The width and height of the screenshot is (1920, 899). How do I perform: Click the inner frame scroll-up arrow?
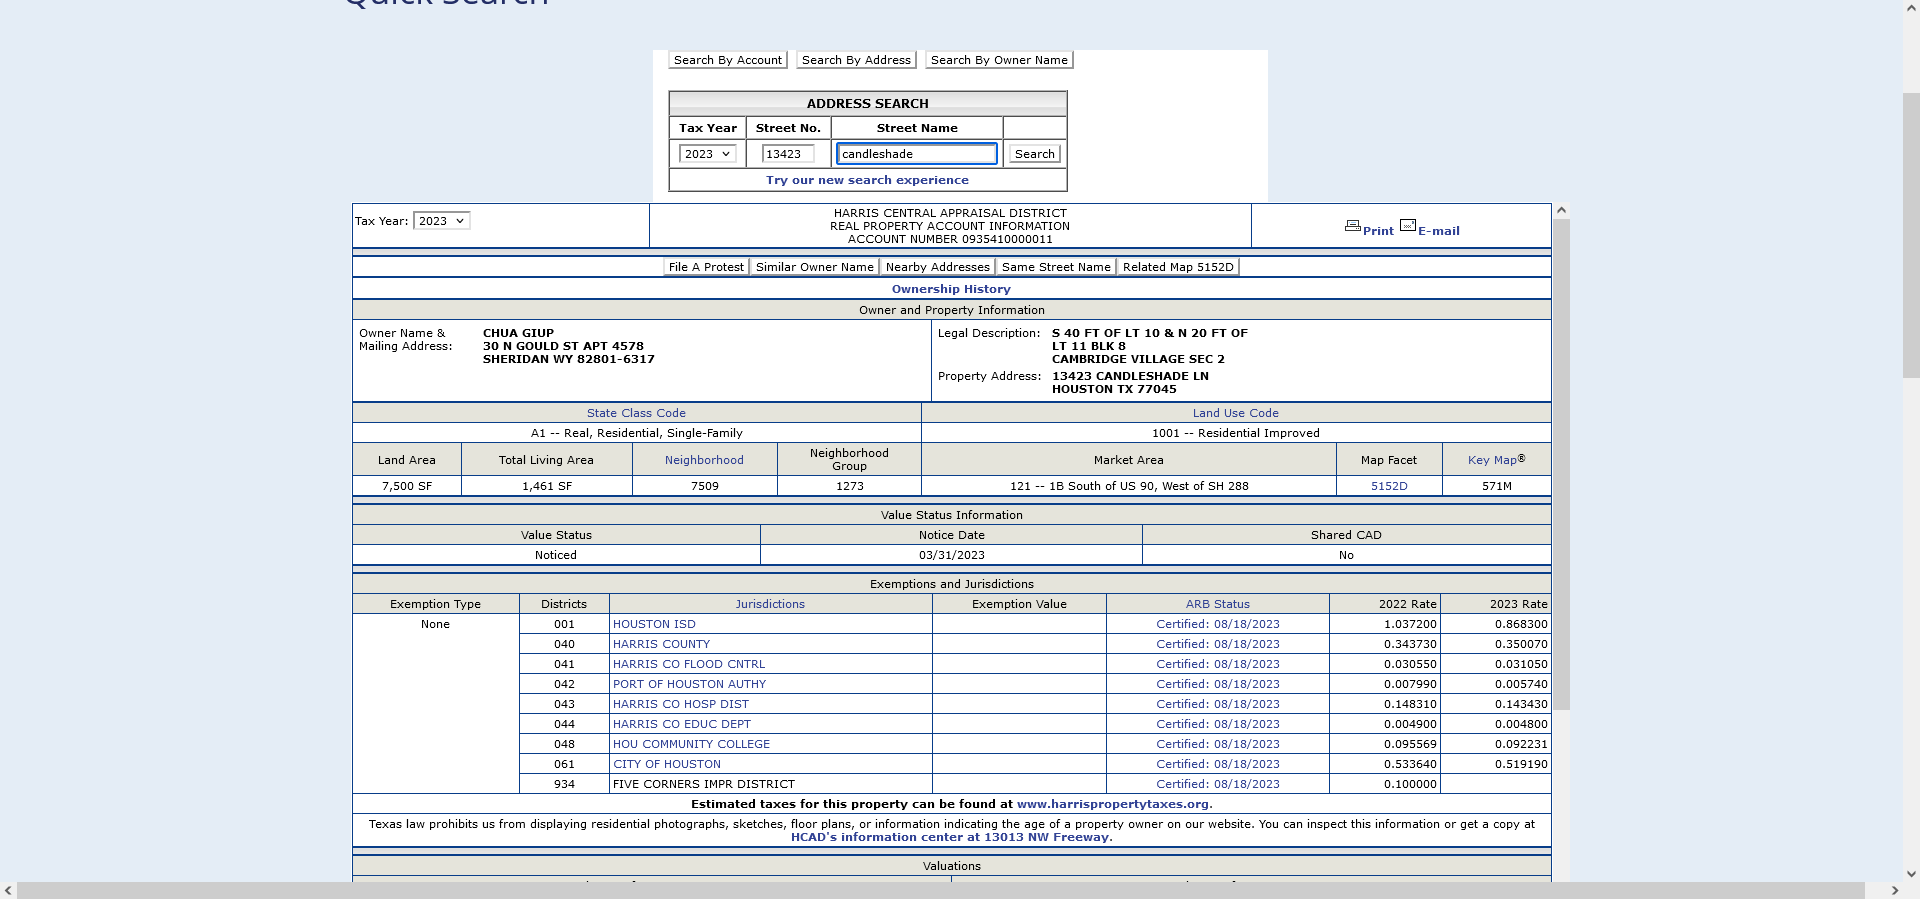[x=1561, y=211]
